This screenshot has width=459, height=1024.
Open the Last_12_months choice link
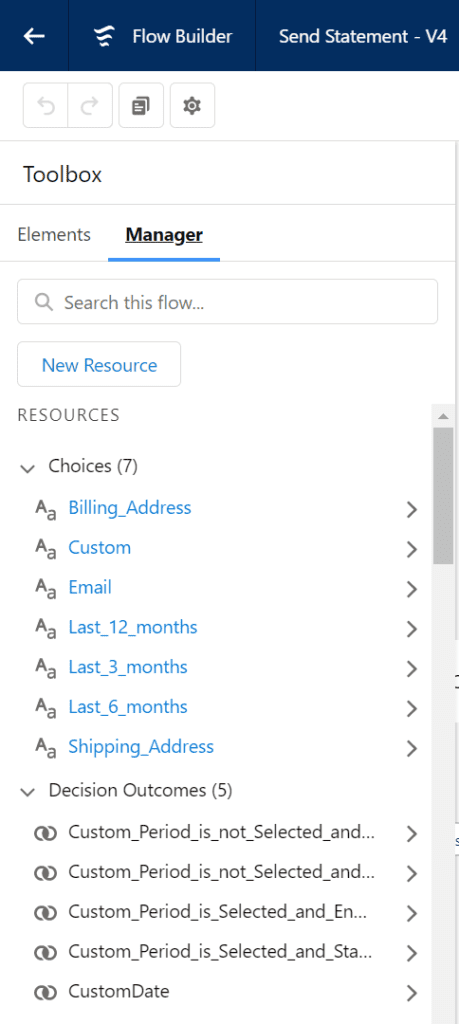click(133, 628)
